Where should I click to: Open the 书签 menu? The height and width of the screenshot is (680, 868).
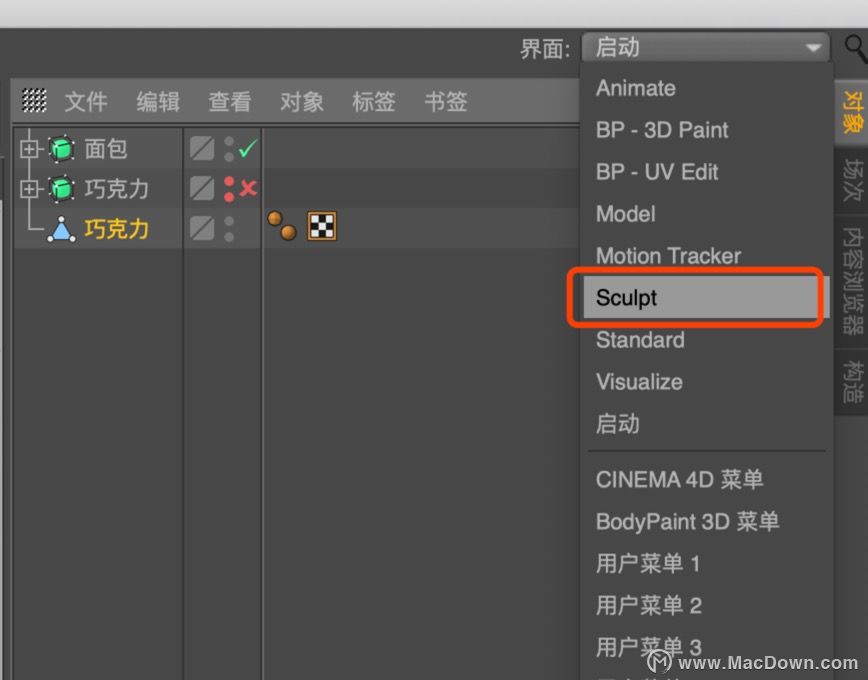(x=446, y=102)
